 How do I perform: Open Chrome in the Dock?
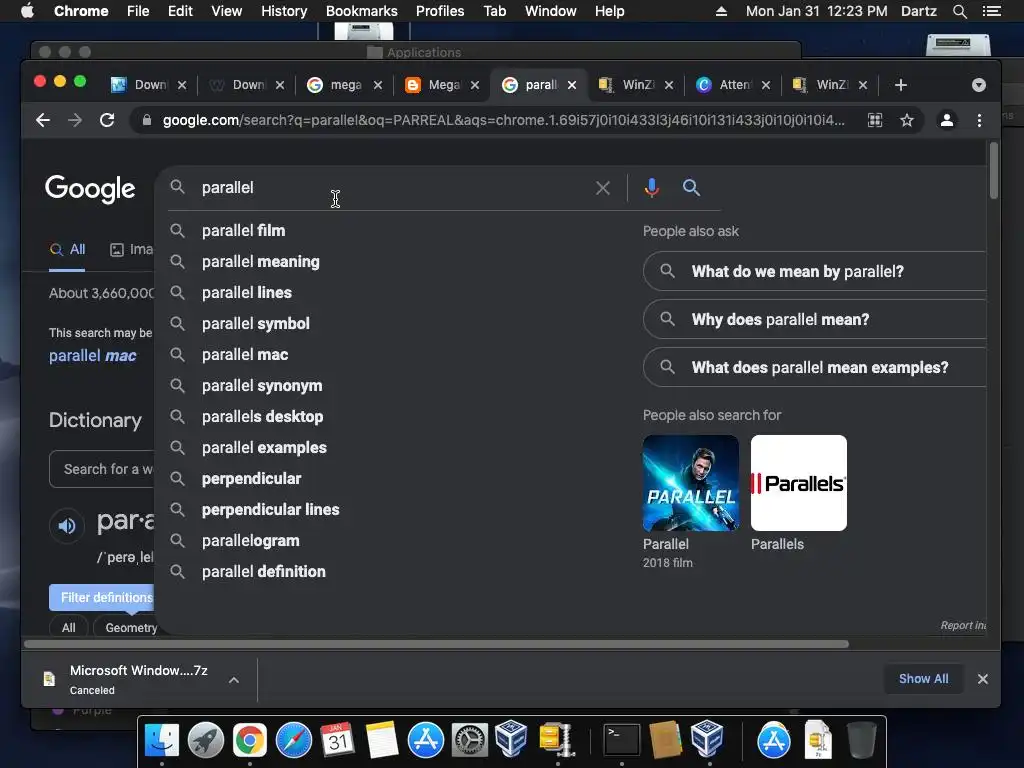249,741
